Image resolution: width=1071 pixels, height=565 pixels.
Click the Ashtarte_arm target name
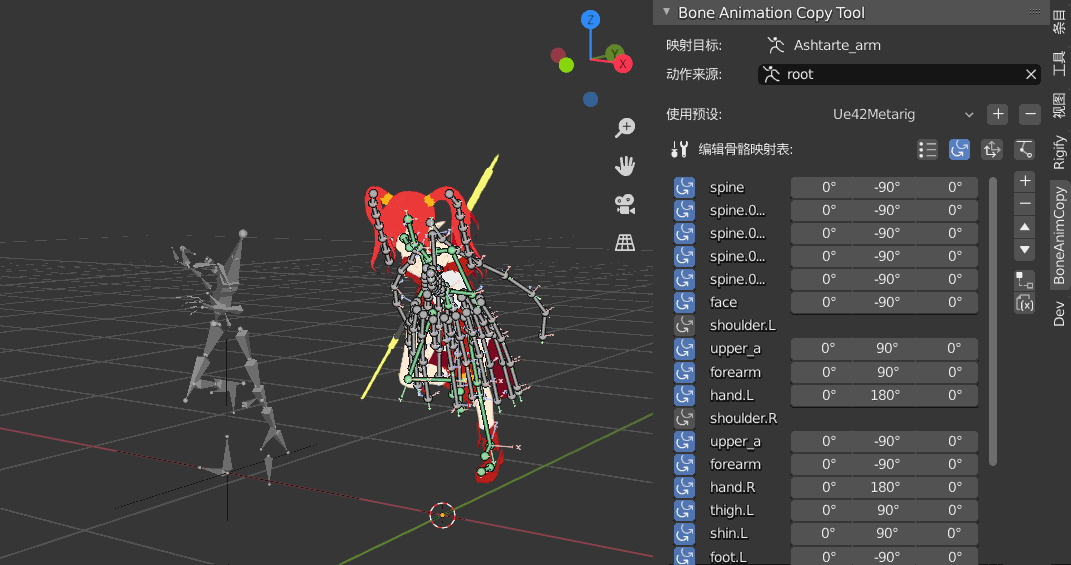click(837, 46)
